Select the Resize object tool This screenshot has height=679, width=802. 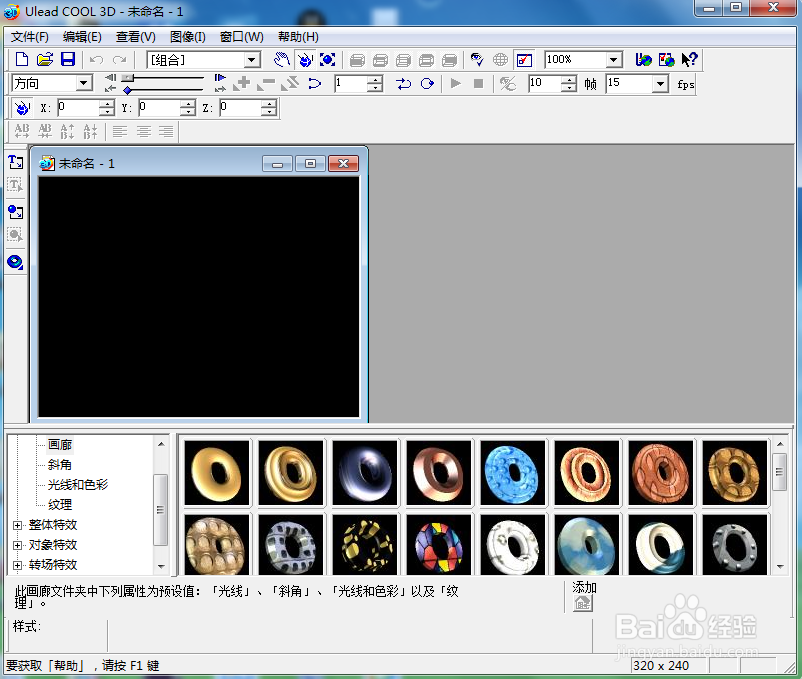[x=328, y=60]
